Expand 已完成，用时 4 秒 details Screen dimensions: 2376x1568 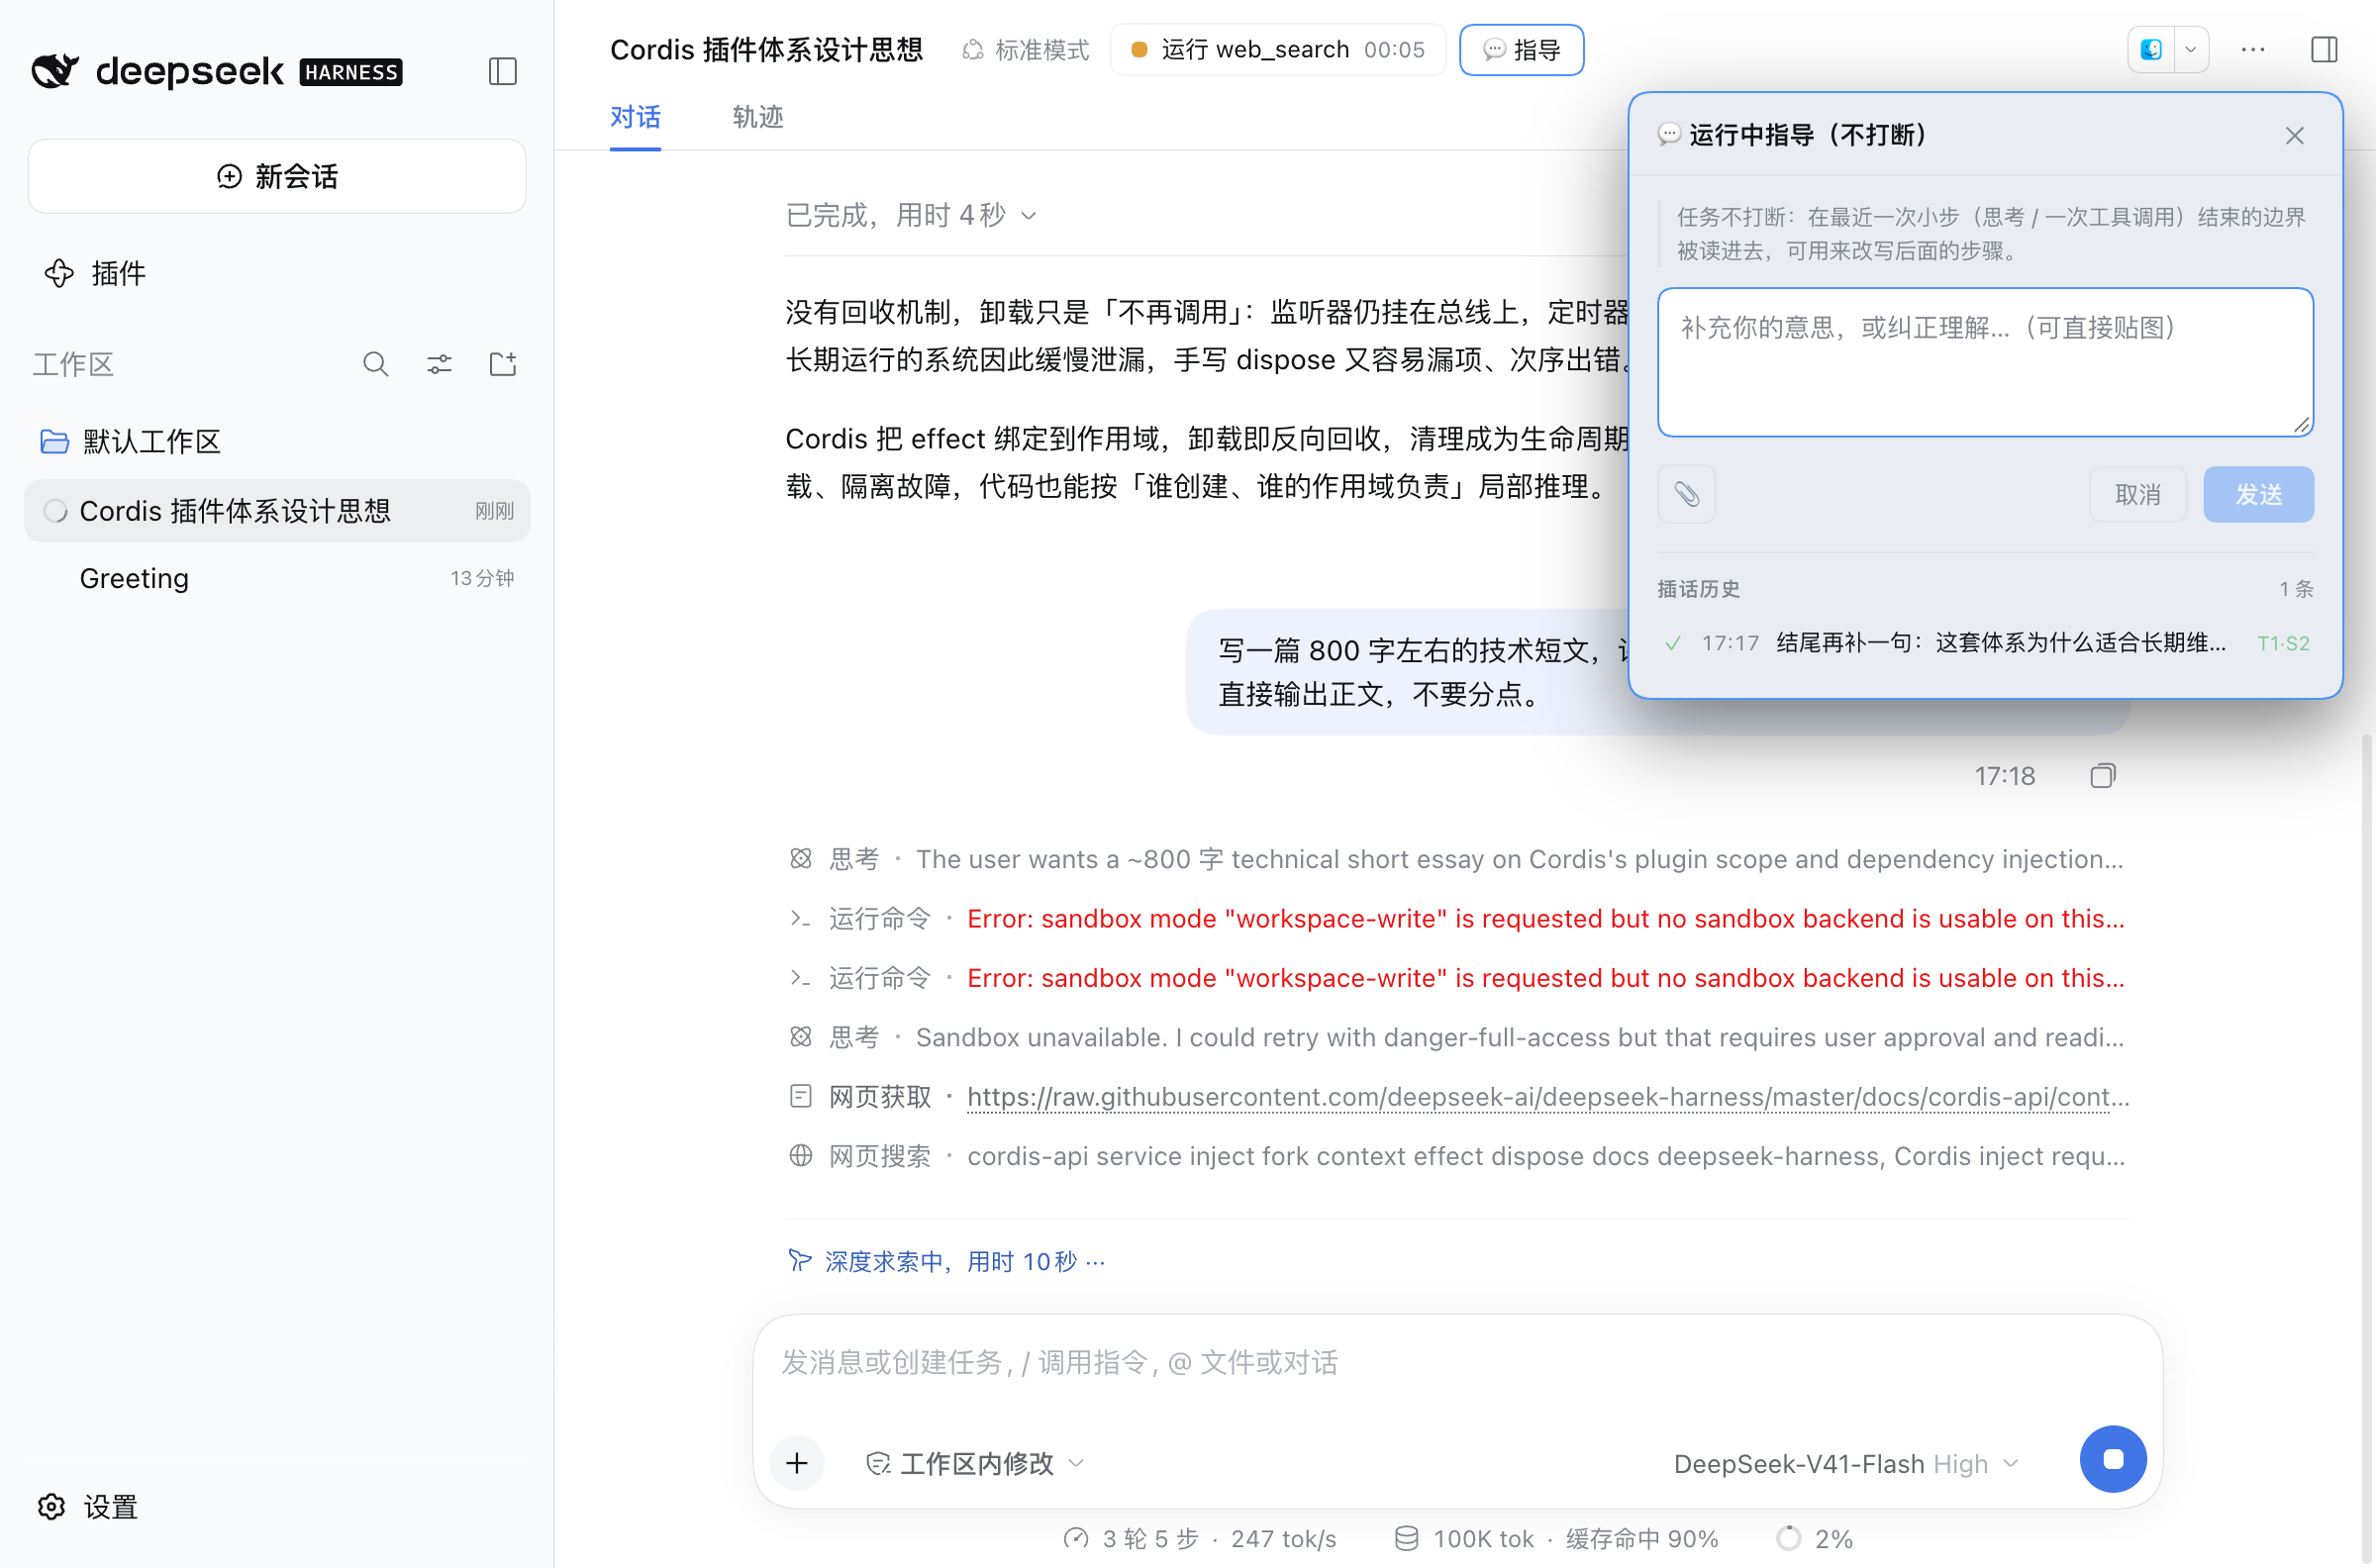(911, 215)
